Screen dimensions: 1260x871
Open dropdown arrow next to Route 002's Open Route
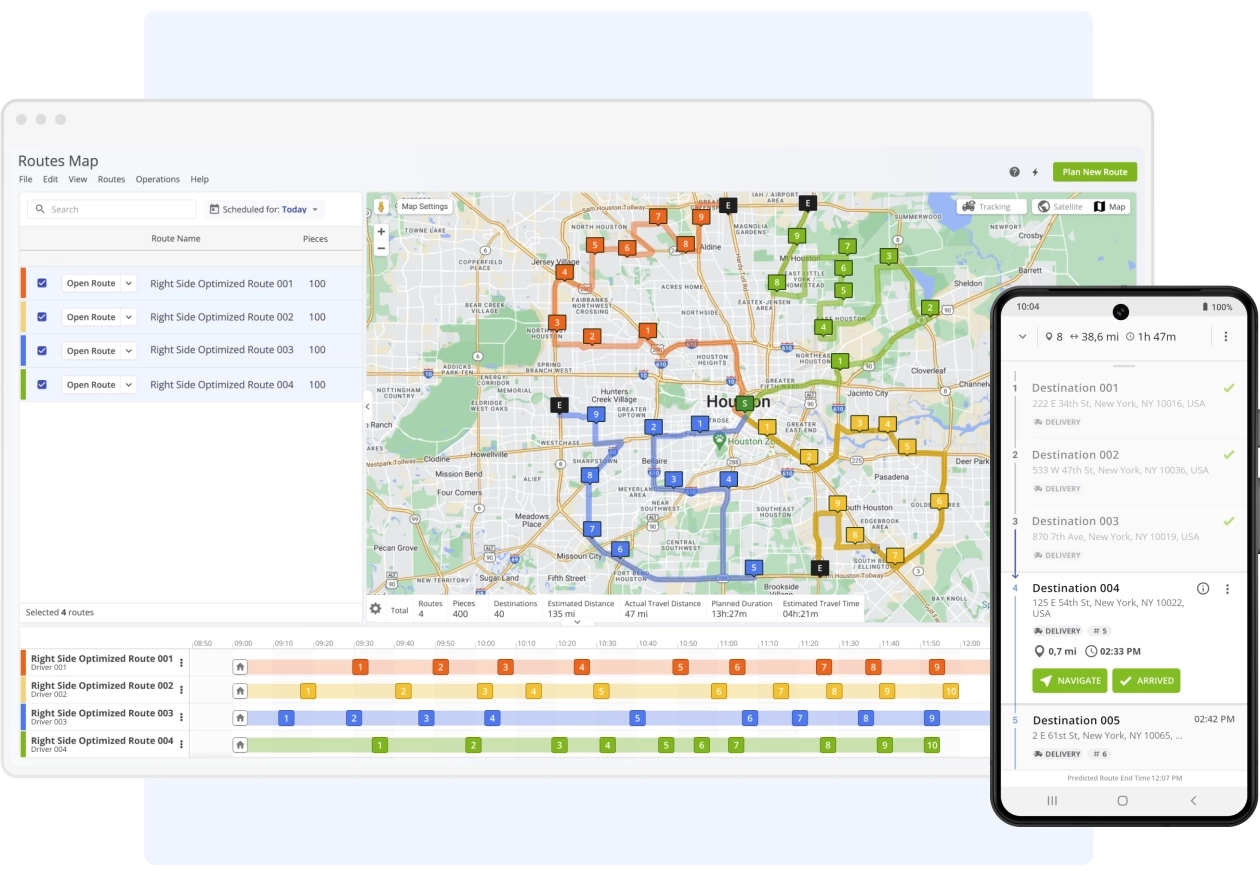click(128, 317)
